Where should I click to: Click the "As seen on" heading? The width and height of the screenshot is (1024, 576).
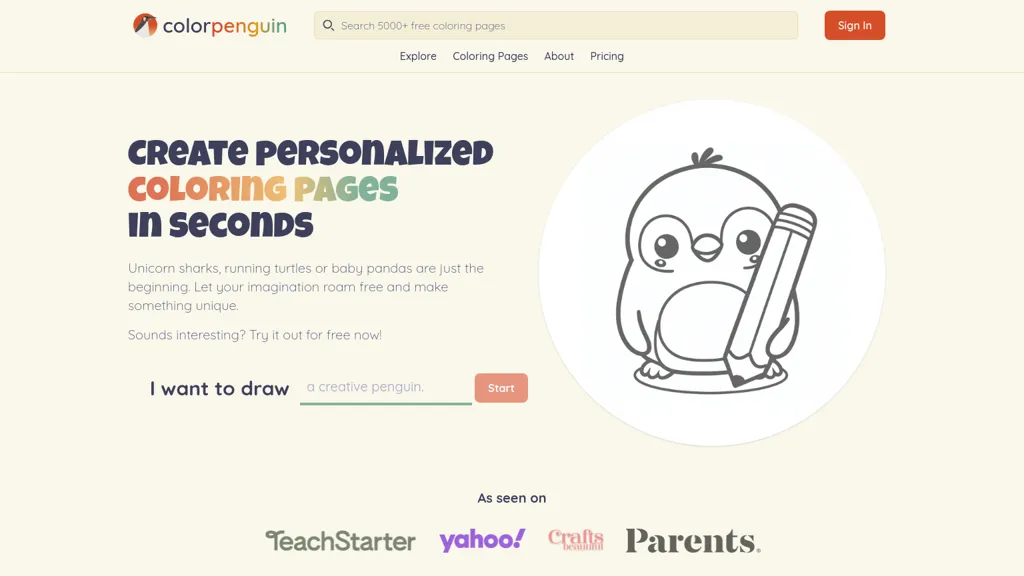coord(512,498)
